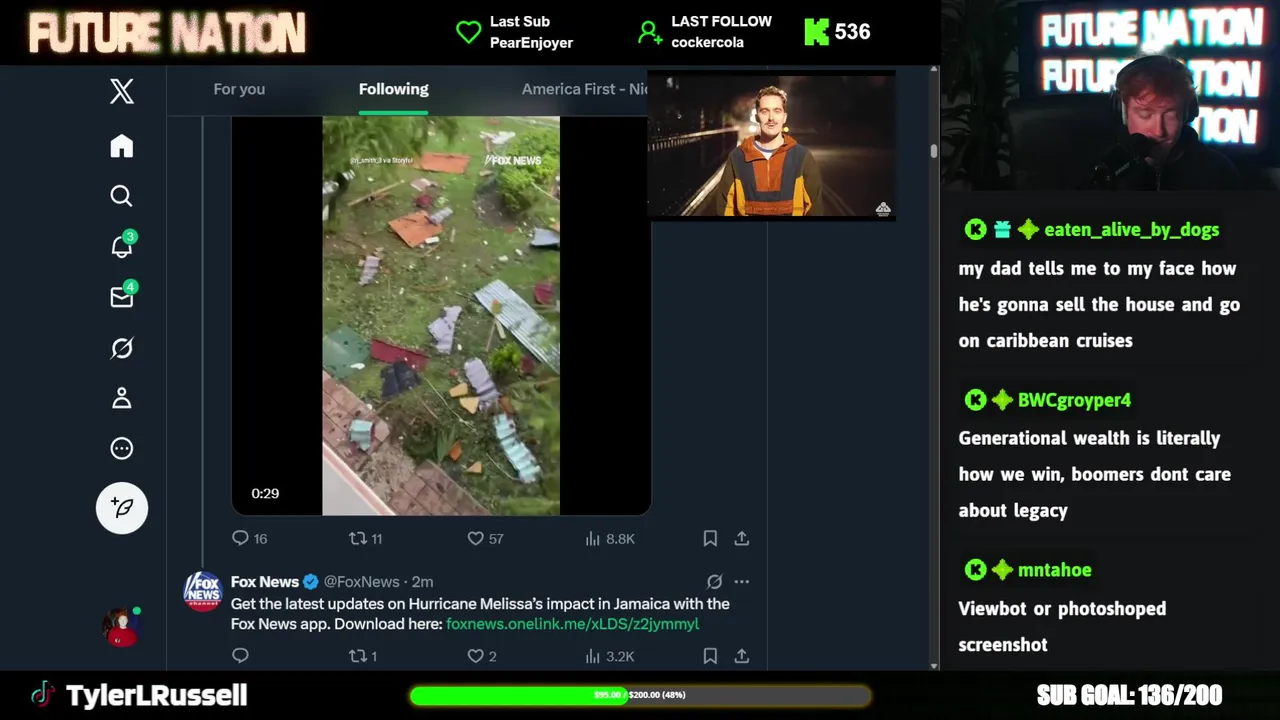Bookmark the hurricane video post

[710, 538]
